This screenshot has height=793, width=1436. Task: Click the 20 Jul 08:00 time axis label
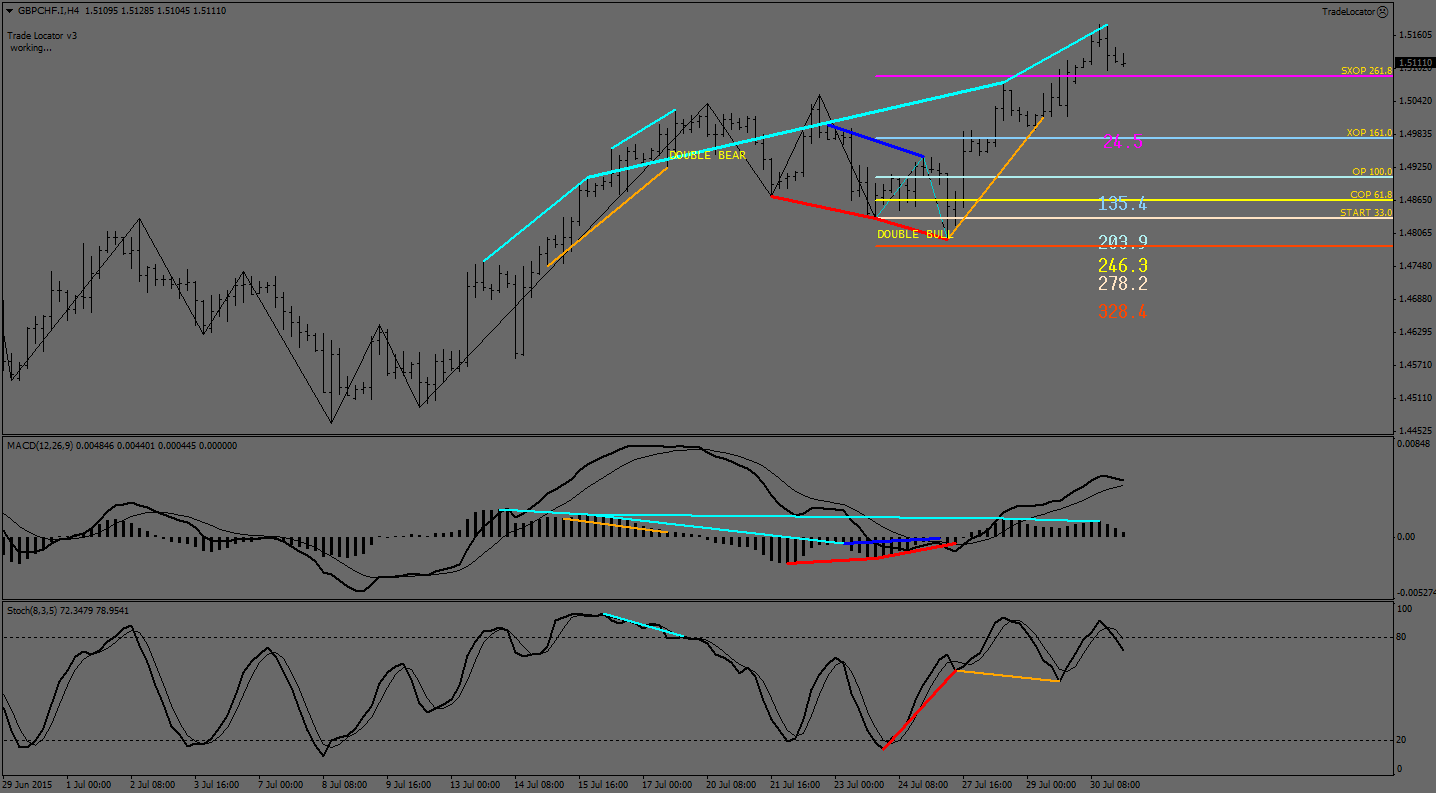730,785
